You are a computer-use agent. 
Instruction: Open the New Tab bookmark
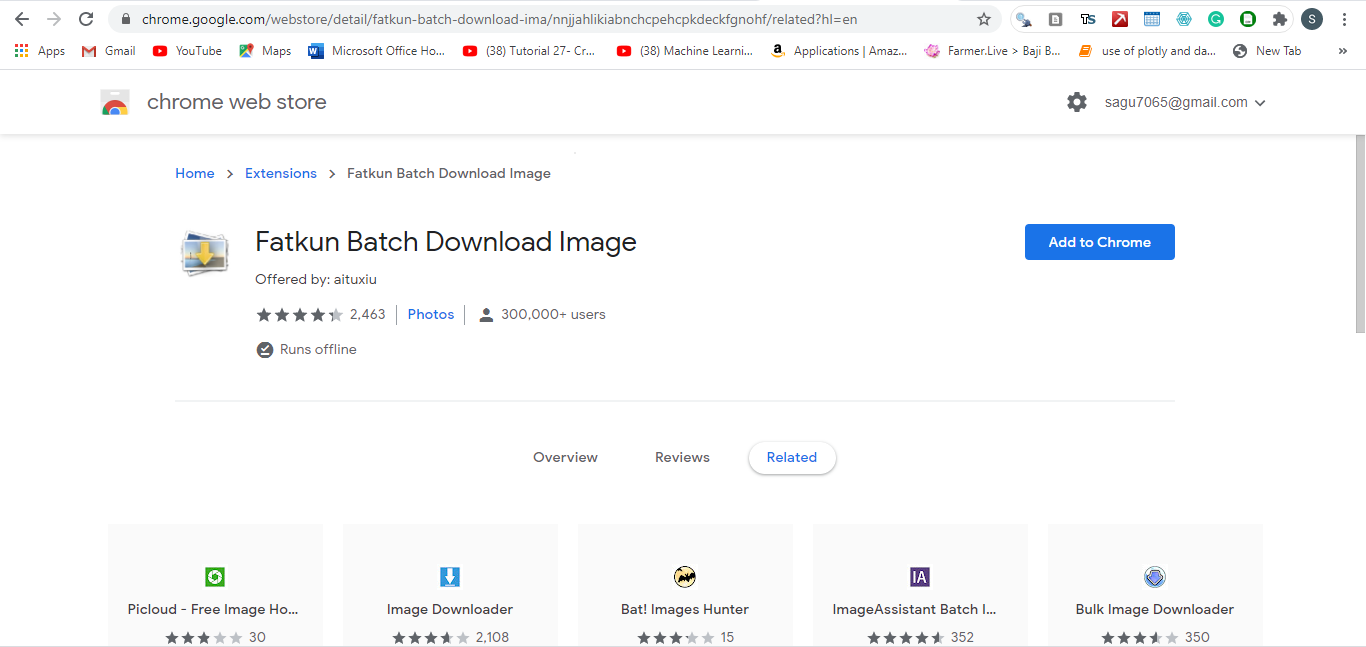pos(1267,51)
